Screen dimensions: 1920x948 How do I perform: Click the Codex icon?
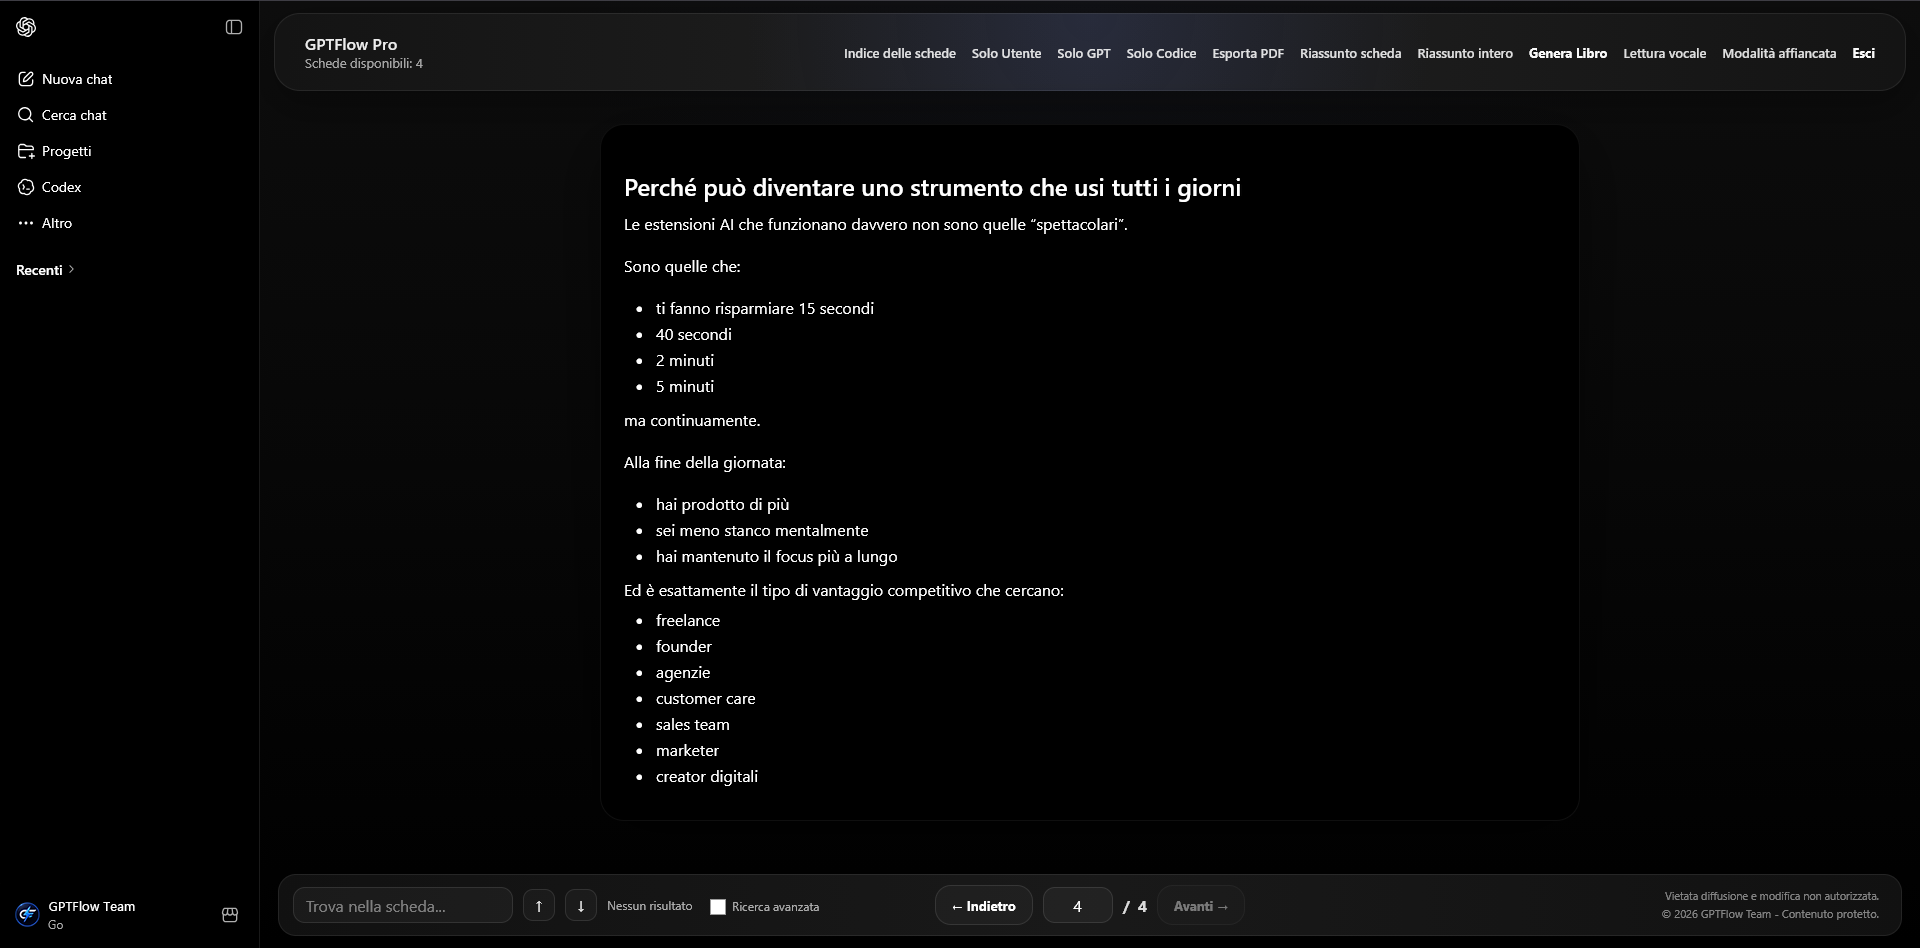[x=26, y=187]
